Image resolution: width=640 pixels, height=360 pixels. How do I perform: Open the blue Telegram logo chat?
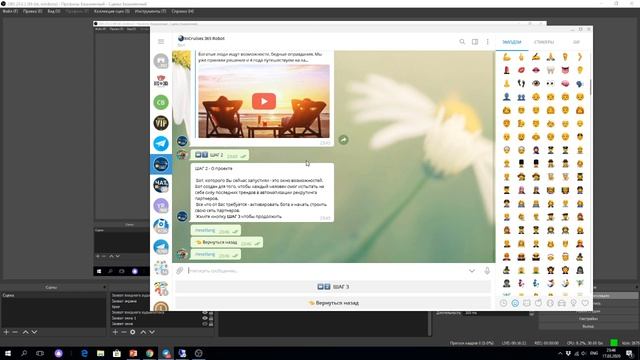[161, 144]
